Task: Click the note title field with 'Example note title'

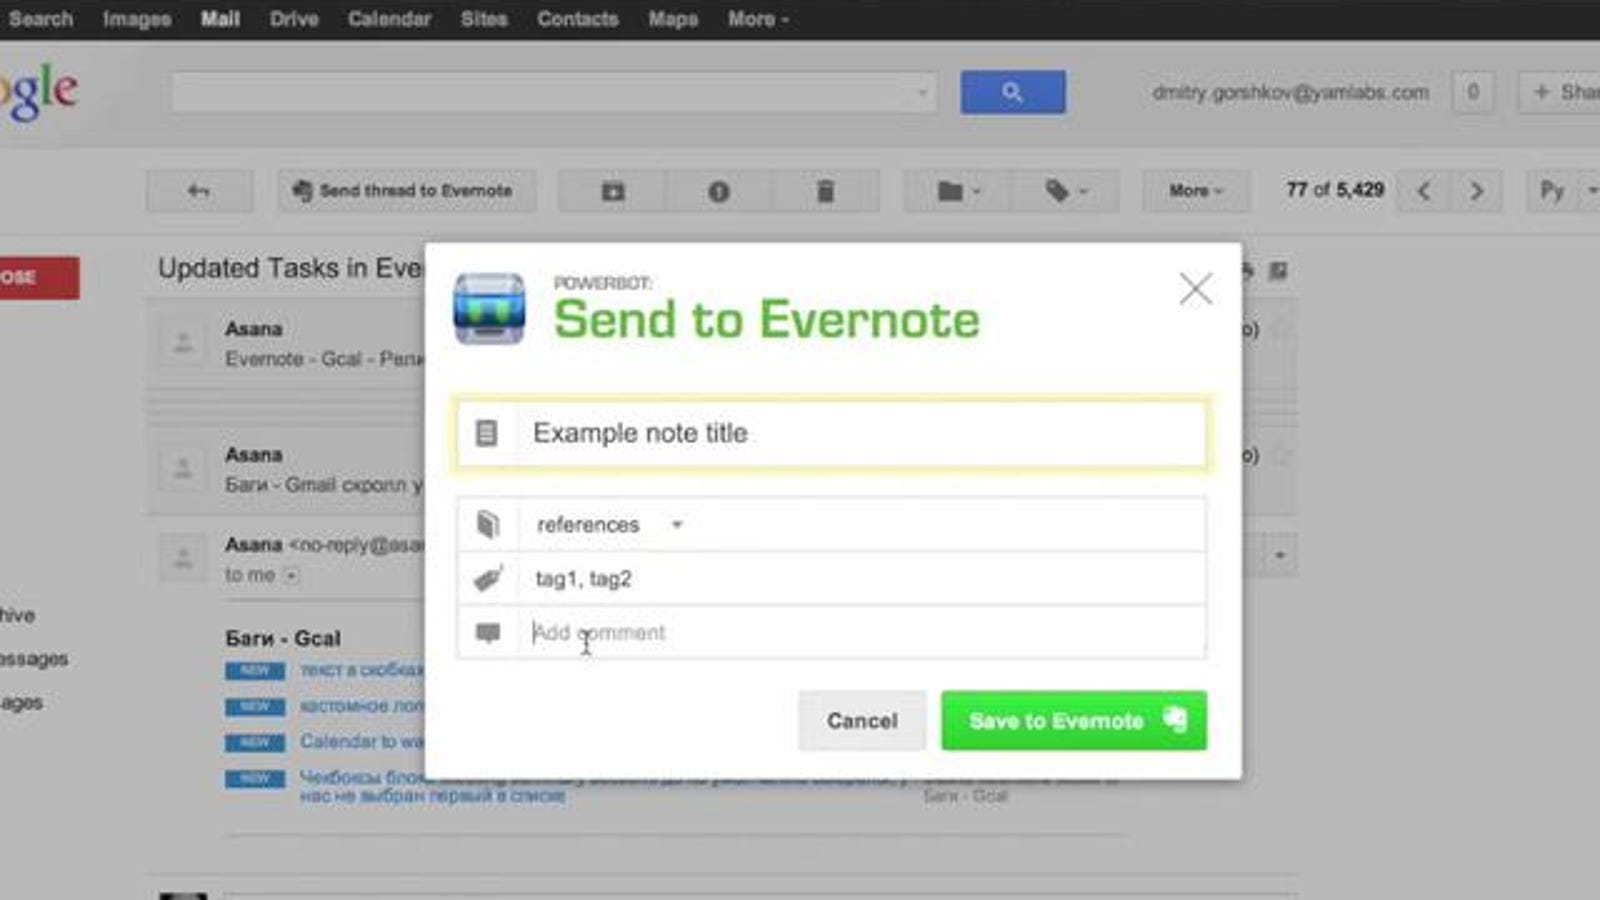Action: 831,433
